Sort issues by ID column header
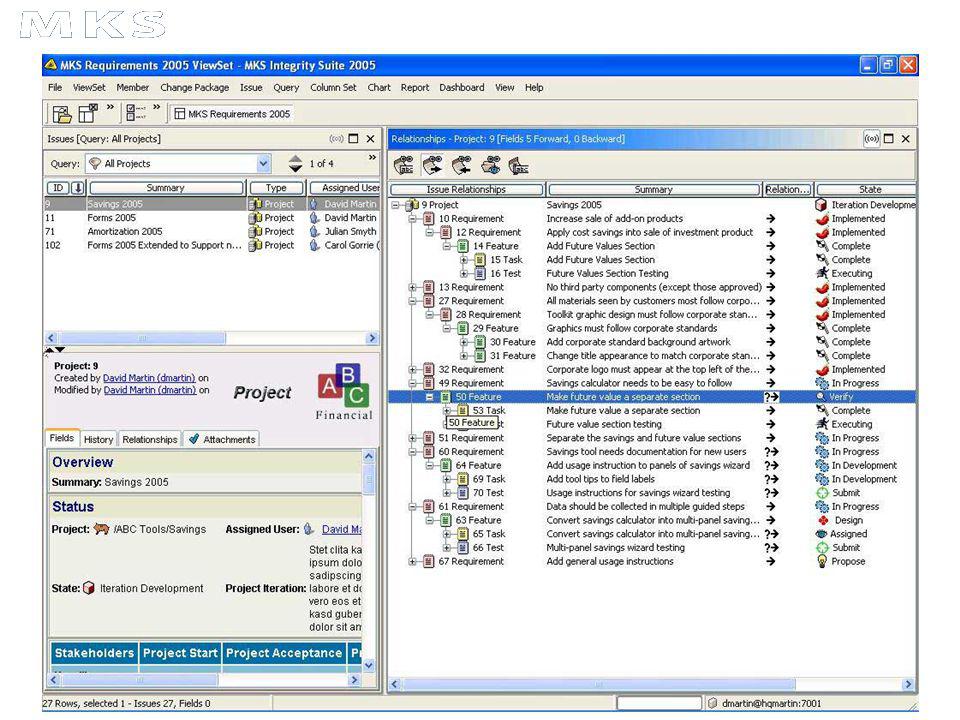960x720 pixels. pos(58,188)
